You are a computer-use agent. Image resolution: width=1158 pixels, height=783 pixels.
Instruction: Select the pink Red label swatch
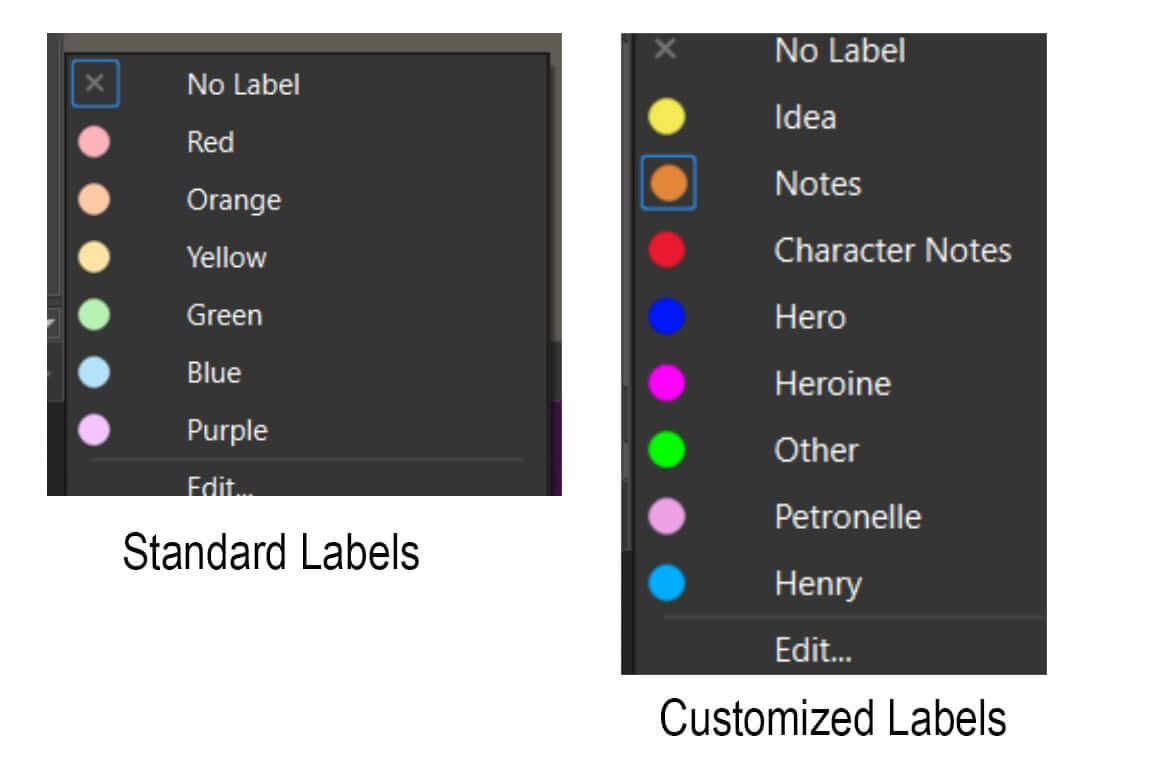click(94, 142)
